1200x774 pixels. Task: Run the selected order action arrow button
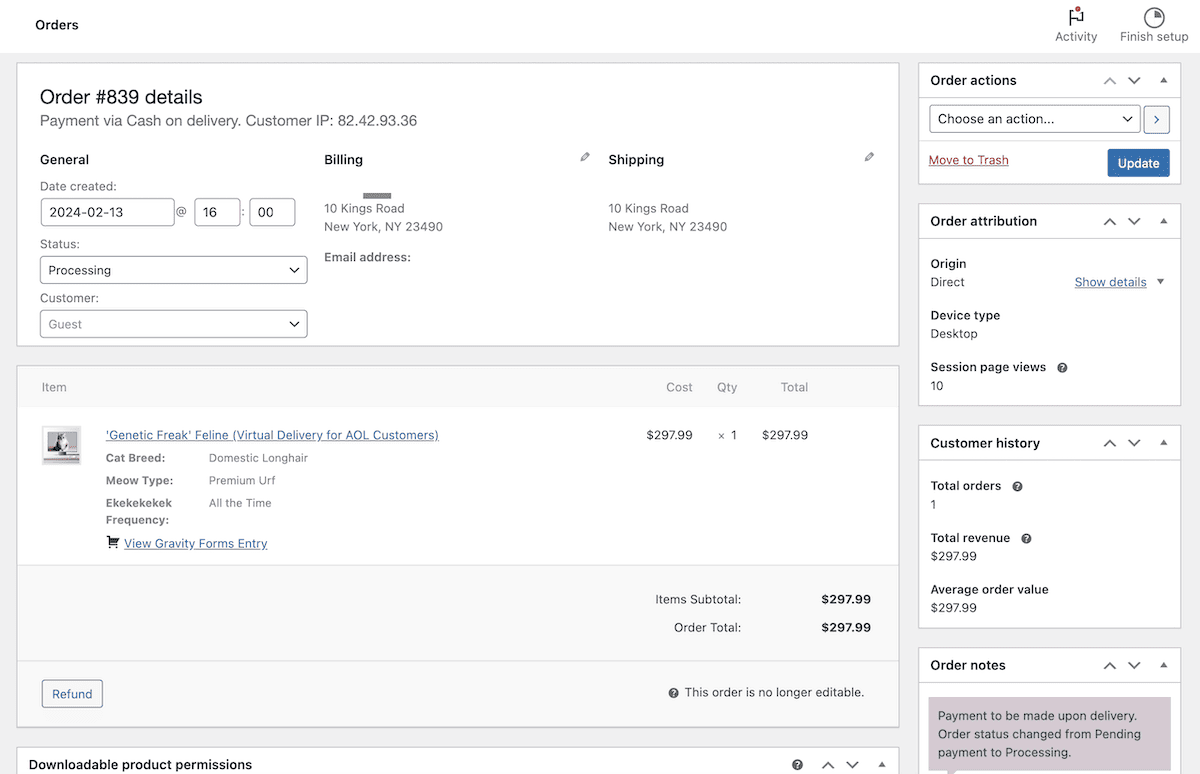tap(1156, 119)
